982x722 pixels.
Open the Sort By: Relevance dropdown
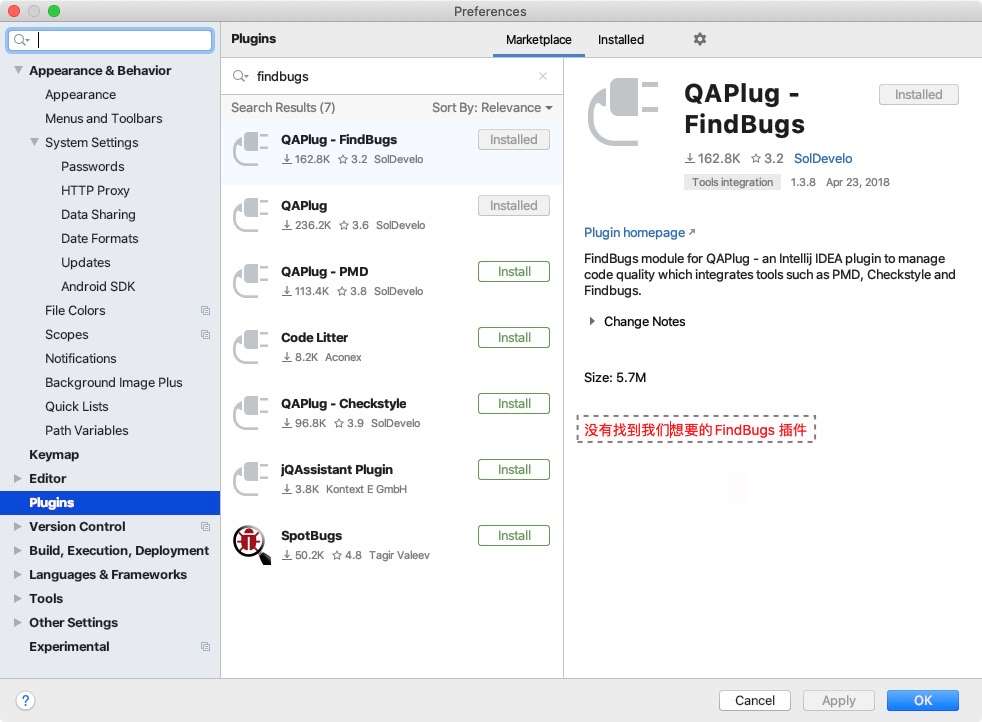492,108
